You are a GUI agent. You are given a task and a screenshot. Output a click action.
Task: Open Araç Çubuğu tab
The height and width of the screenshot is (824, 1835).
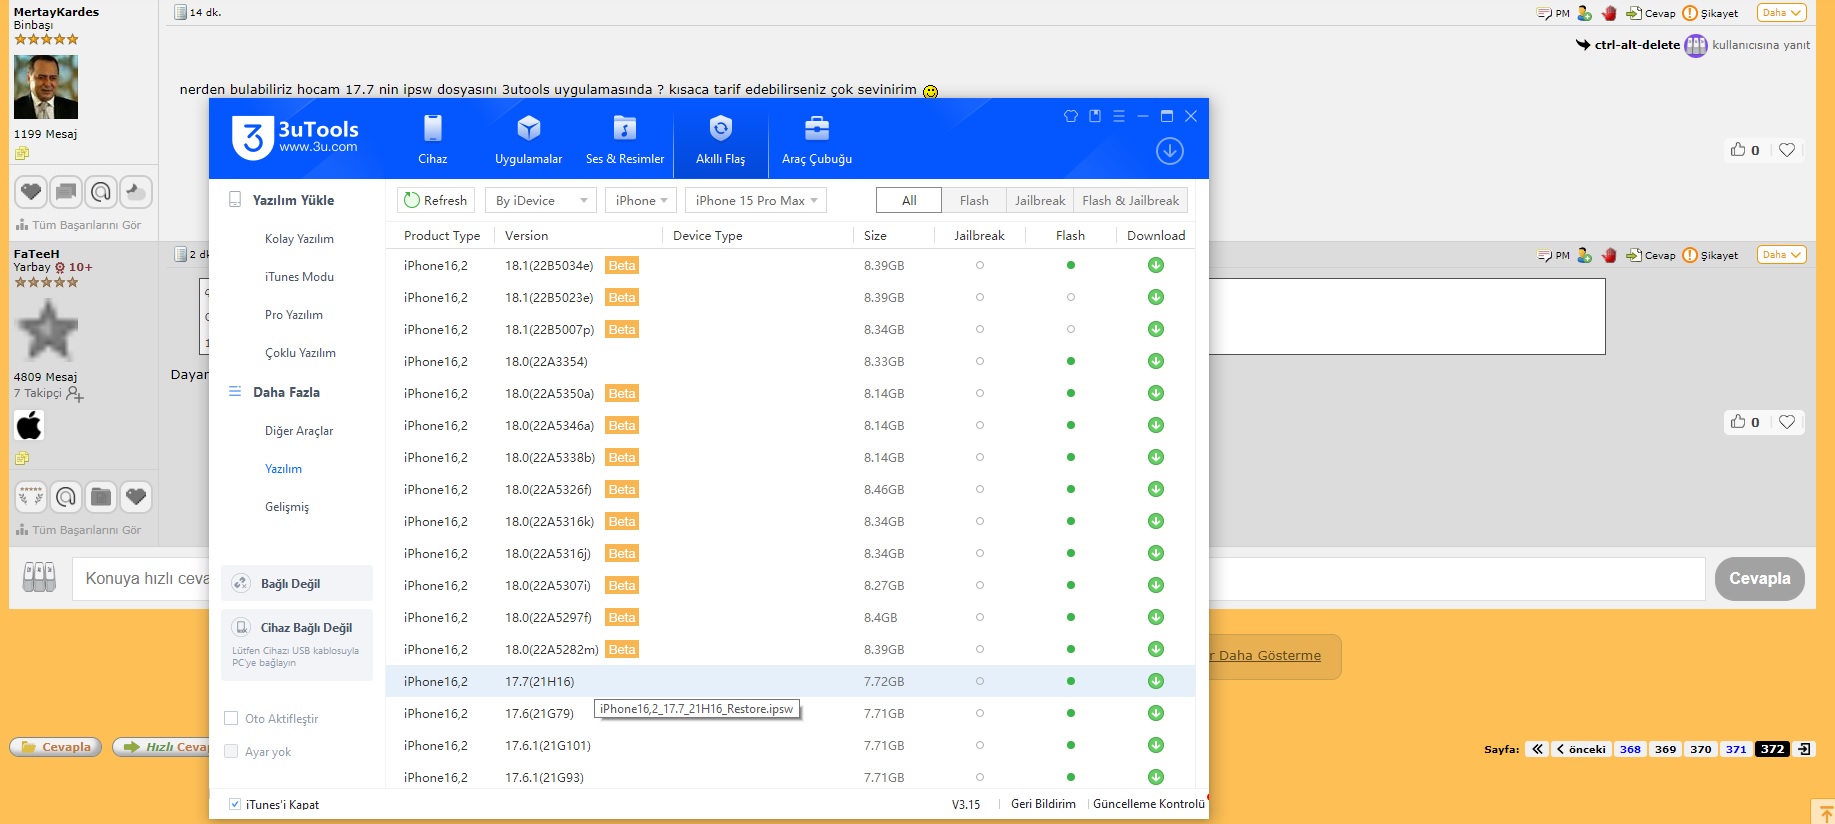click(x=816, y=139)
